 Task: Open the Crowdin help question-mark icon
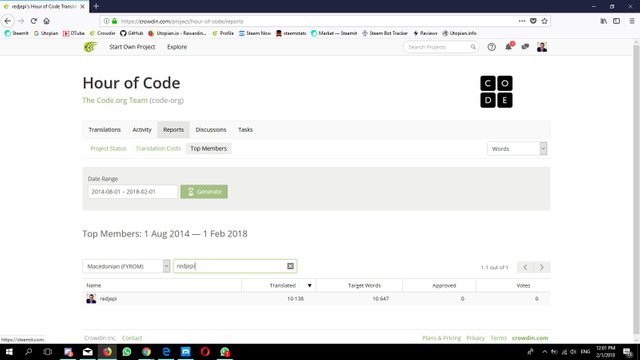(491, 47)
